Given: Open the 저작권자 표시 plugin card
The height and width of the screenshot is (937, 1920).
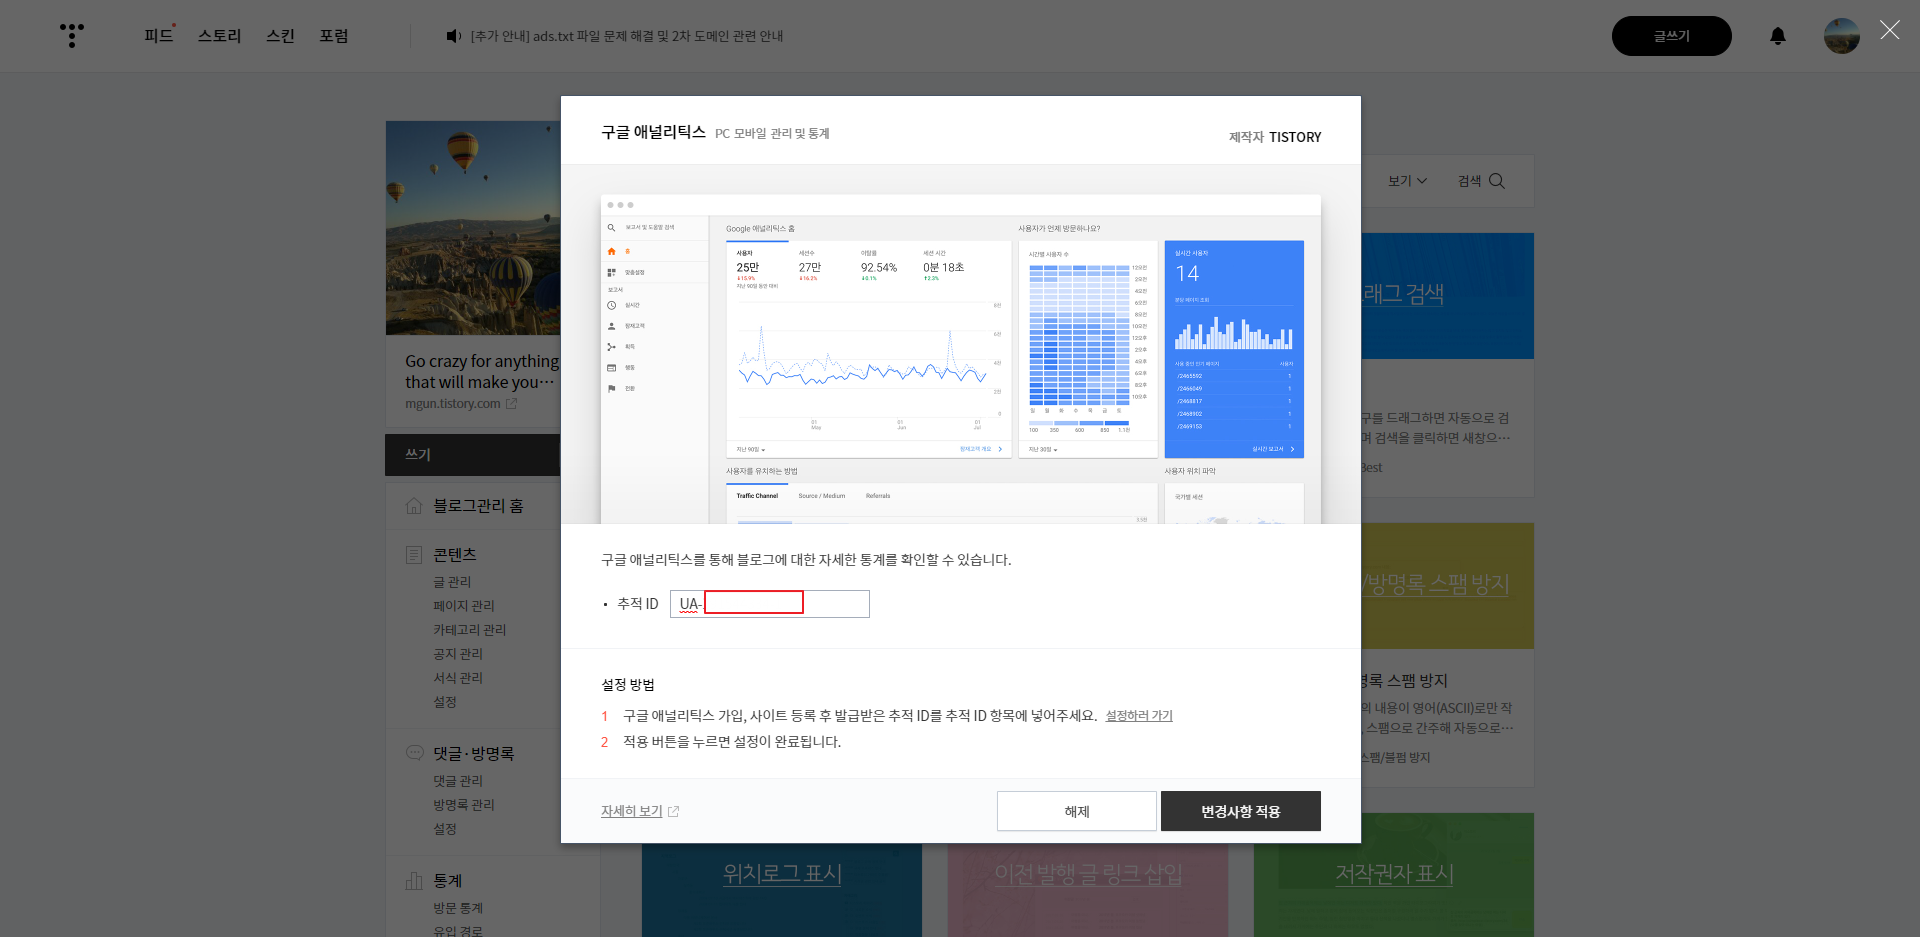Looking at the screenshot, I should click(x=1394, y=874).
